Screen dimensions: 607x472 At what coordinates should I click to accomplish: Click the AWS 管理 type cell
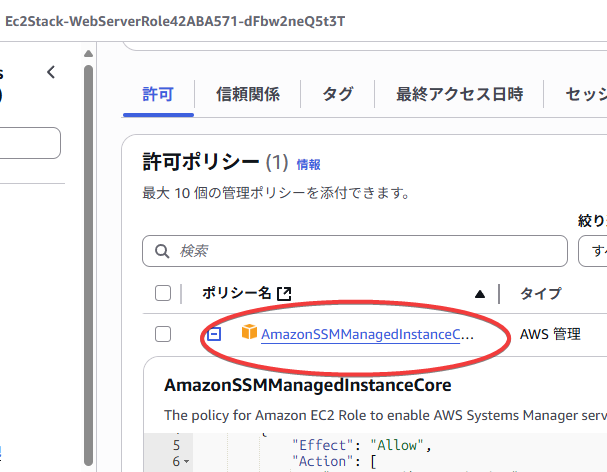(x=550, y=334)
